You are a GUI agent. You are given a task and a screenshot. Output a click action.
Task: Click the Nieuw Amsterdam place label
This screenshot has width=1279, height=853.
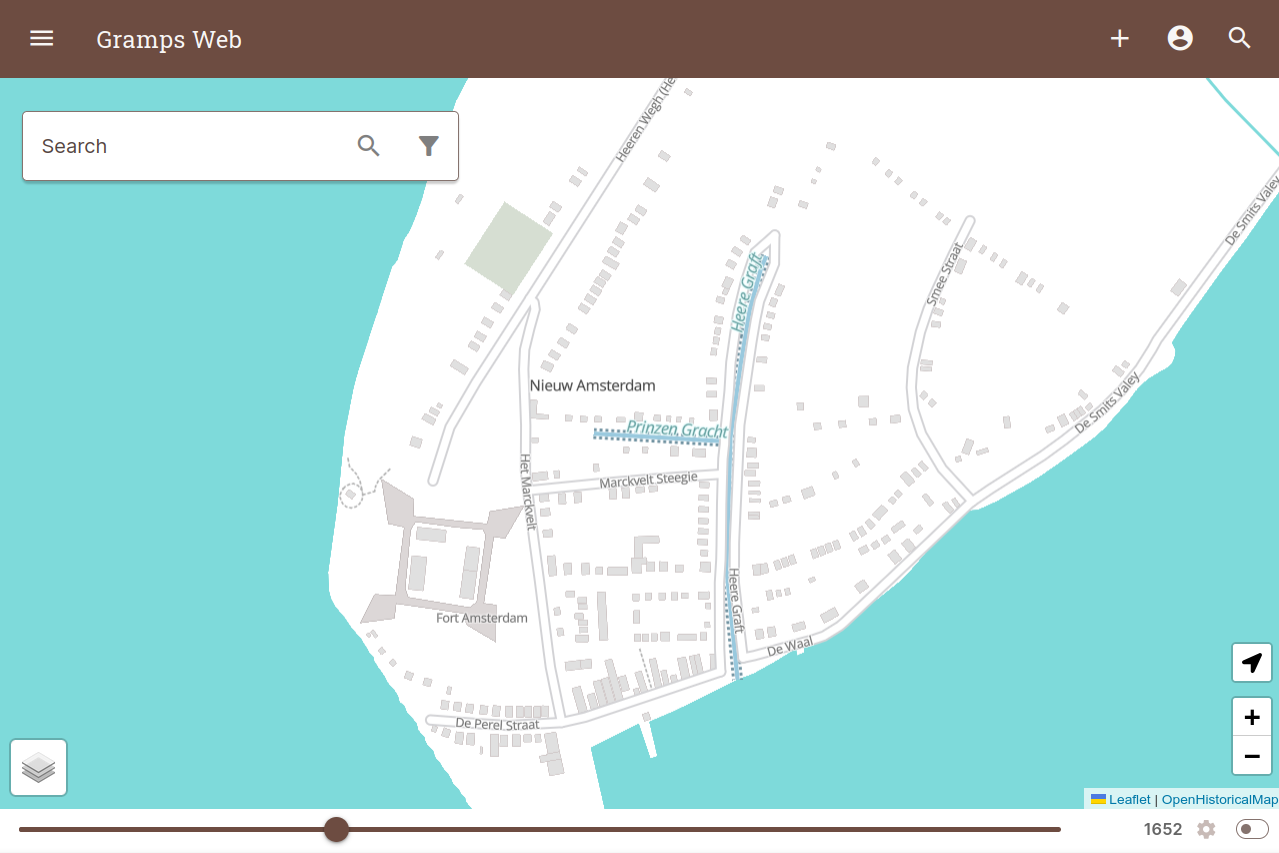593,385
